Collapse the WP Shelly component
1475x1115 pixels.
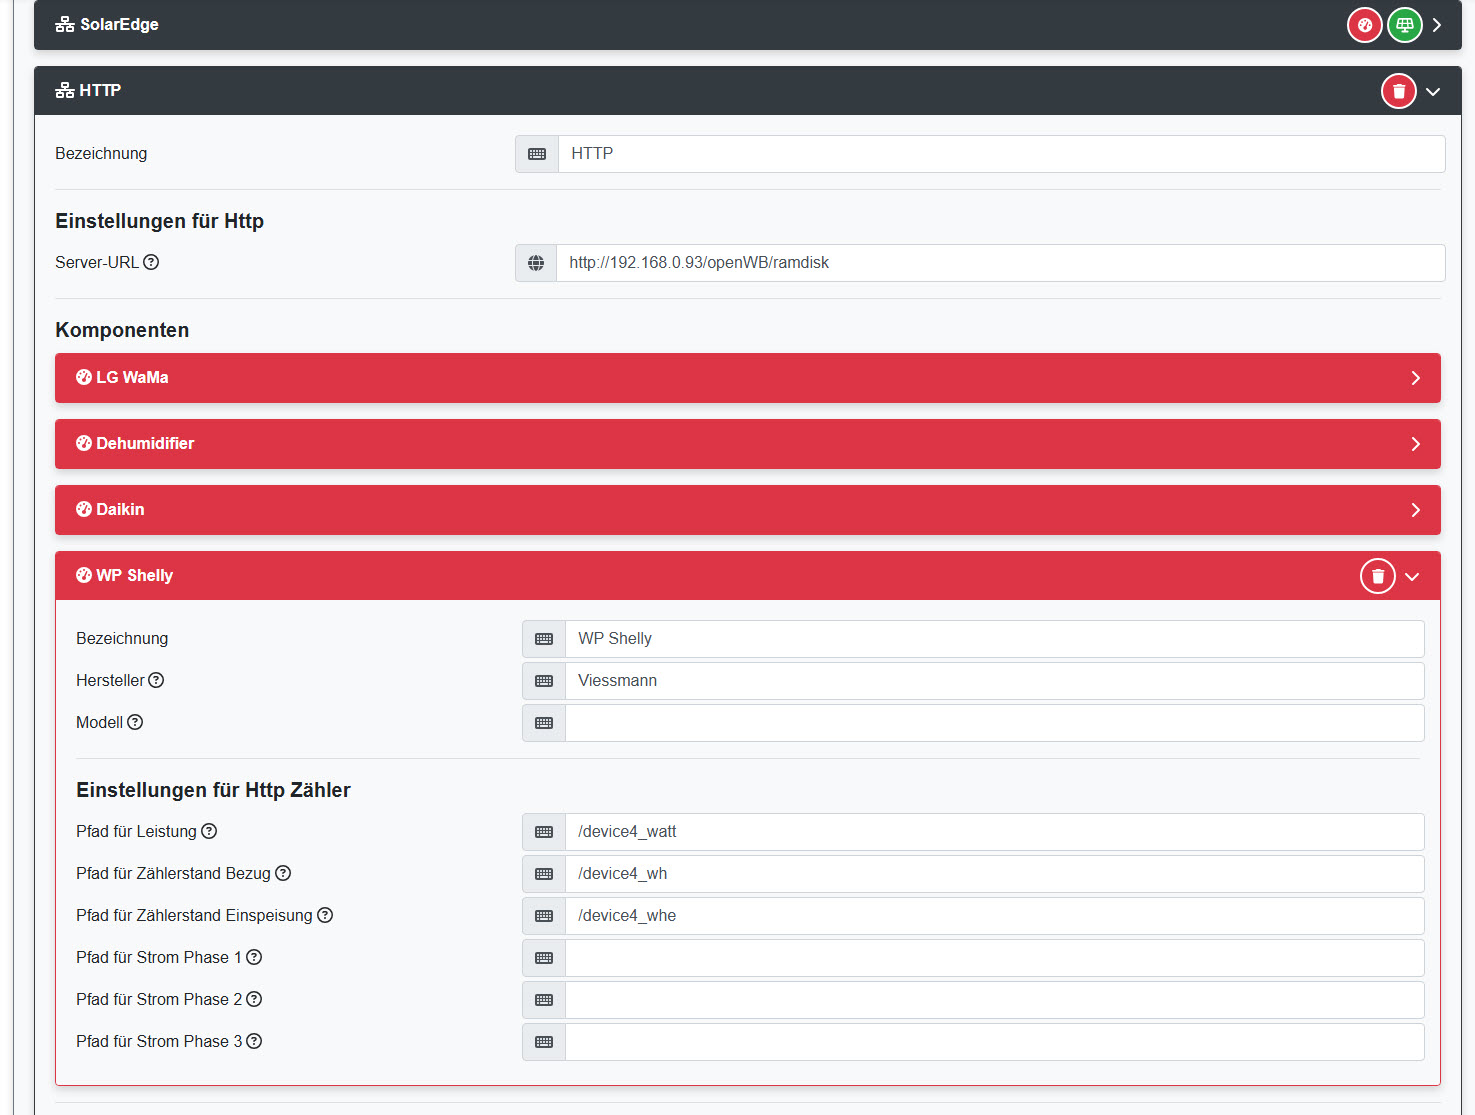pos(1412,577)
